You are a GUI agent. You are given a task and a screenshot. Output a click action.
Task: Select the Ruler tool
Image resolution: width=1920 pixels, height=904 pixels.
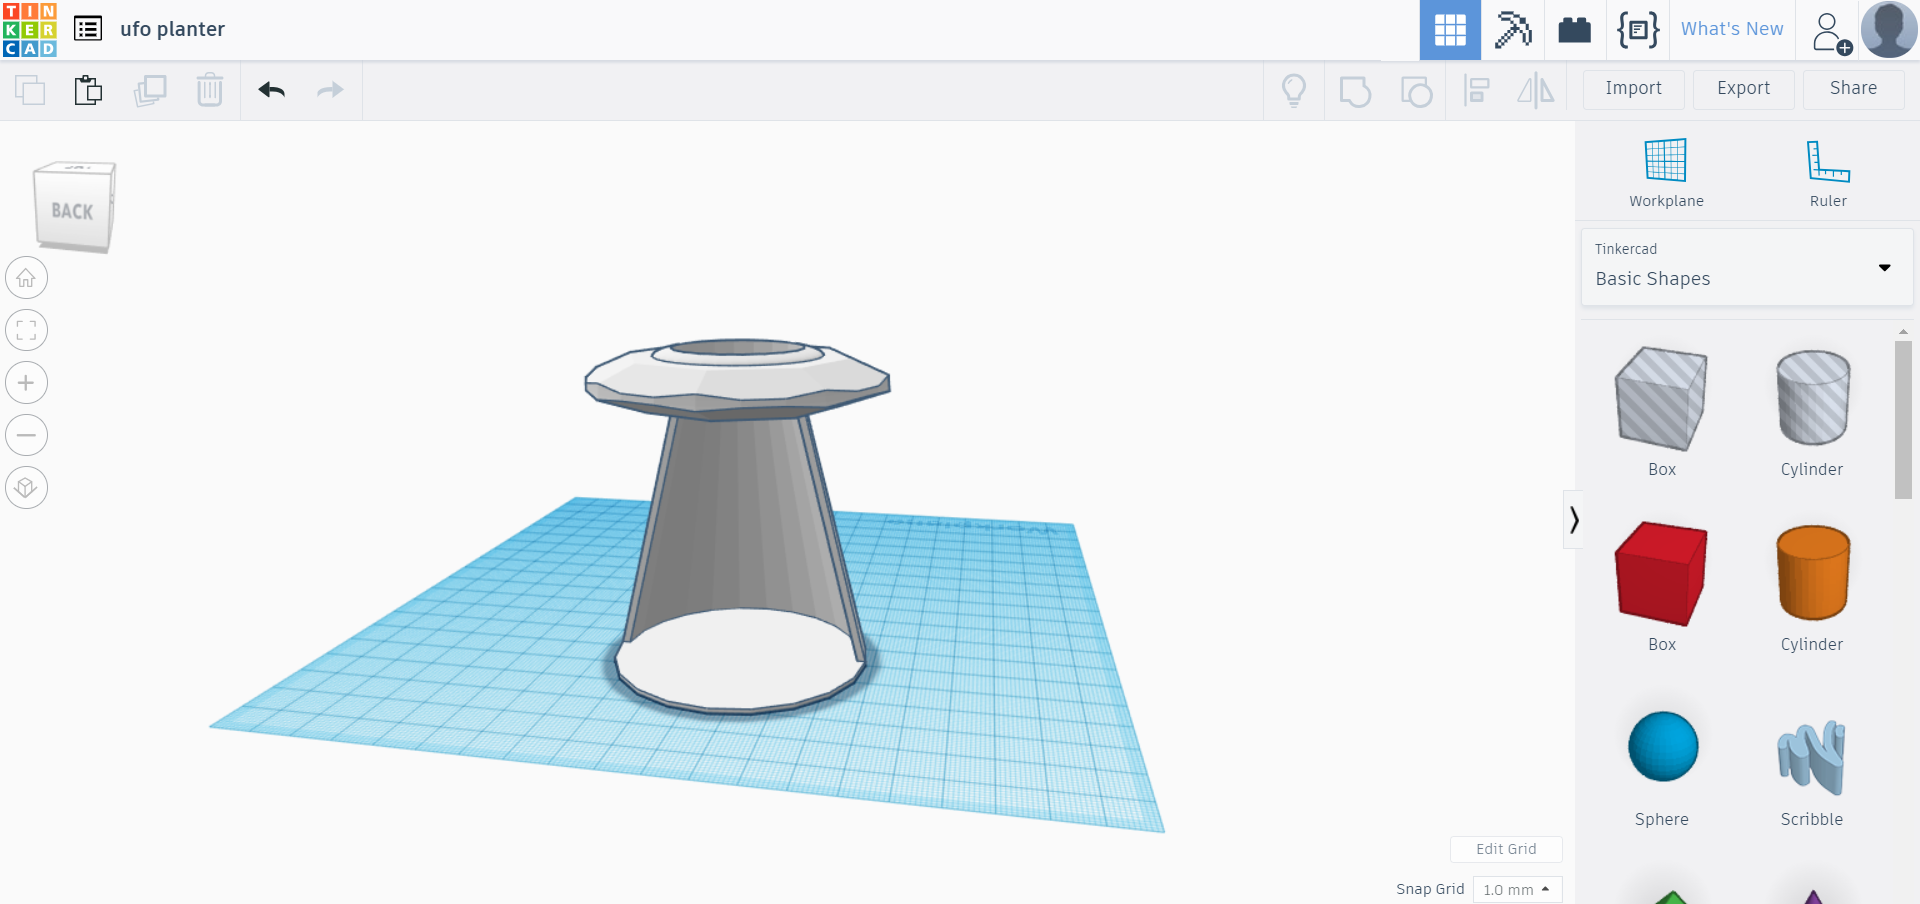1828,173
